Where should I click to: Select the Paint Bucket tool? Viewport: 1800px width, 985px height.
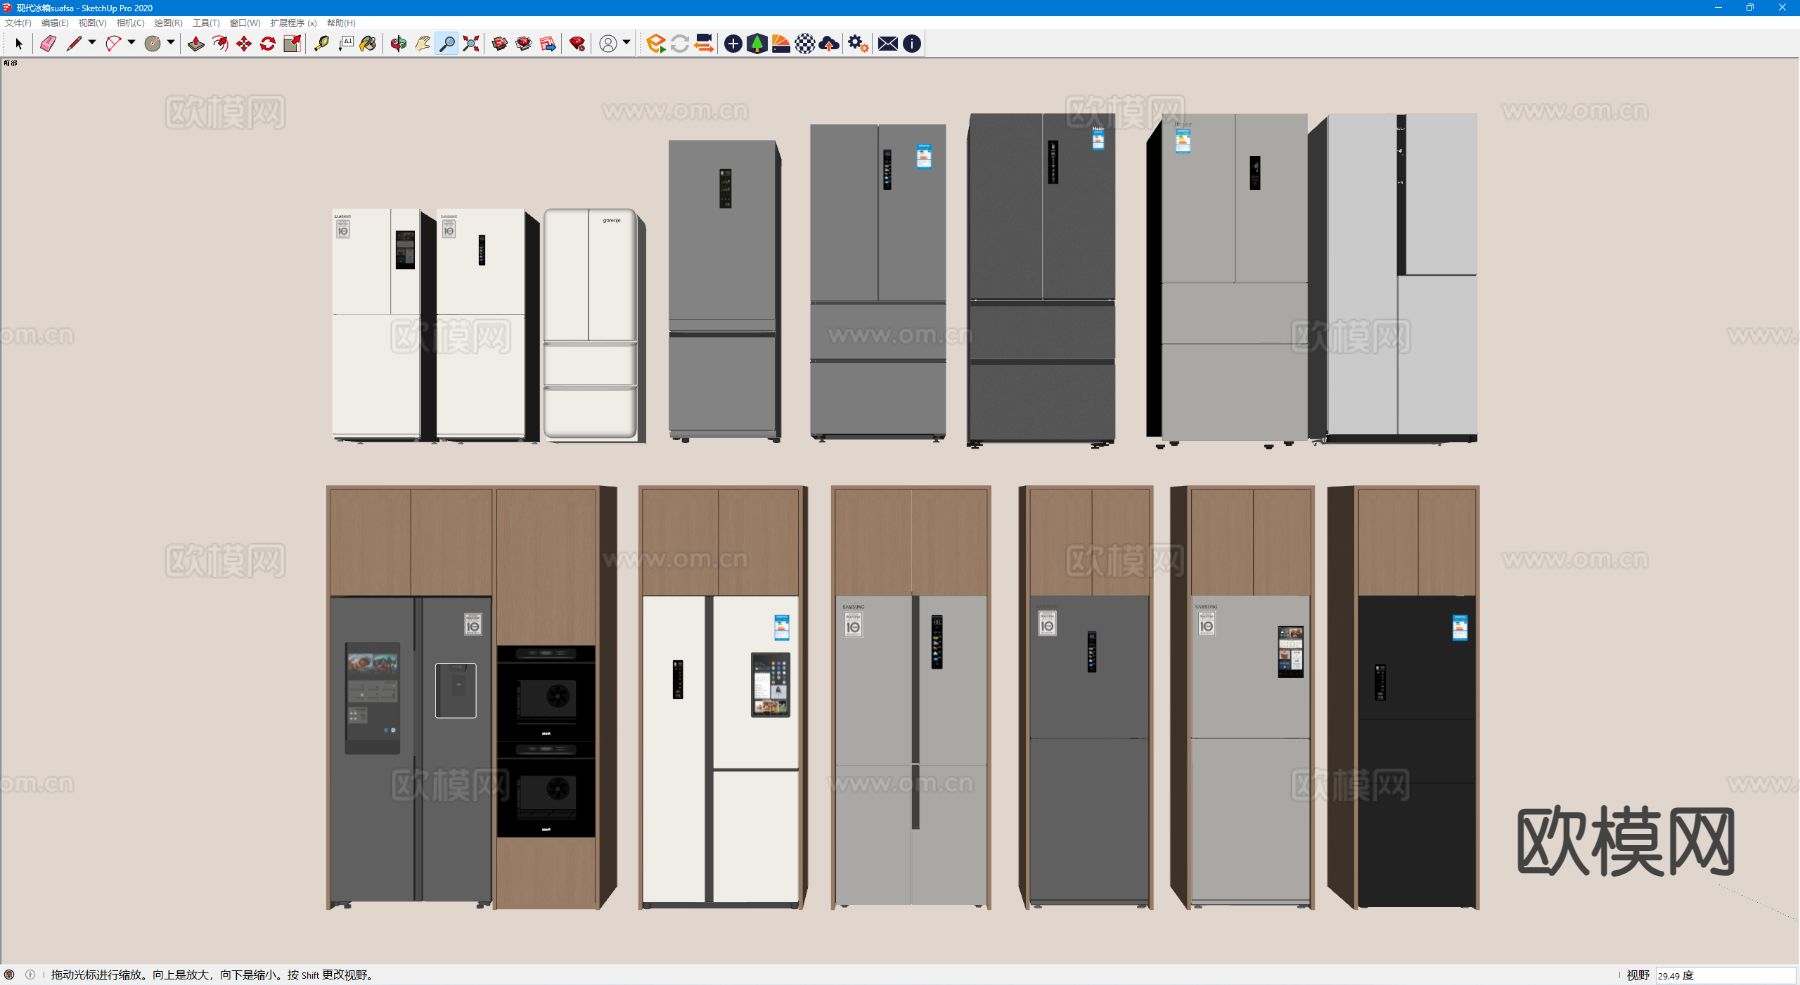369,43
